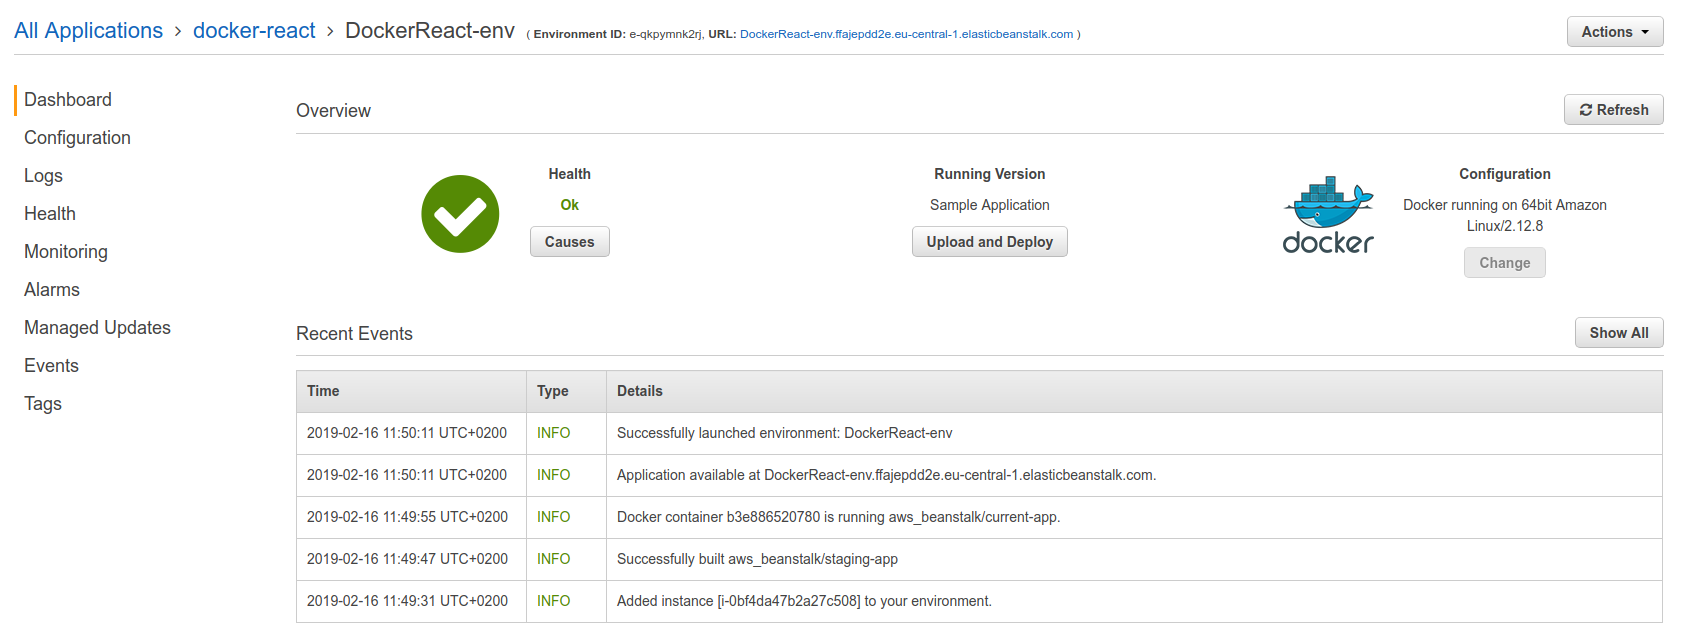Show All recent events
Image resolution: width=1691 pixels, height=632 pixels.
click(x=1618, y=333)
